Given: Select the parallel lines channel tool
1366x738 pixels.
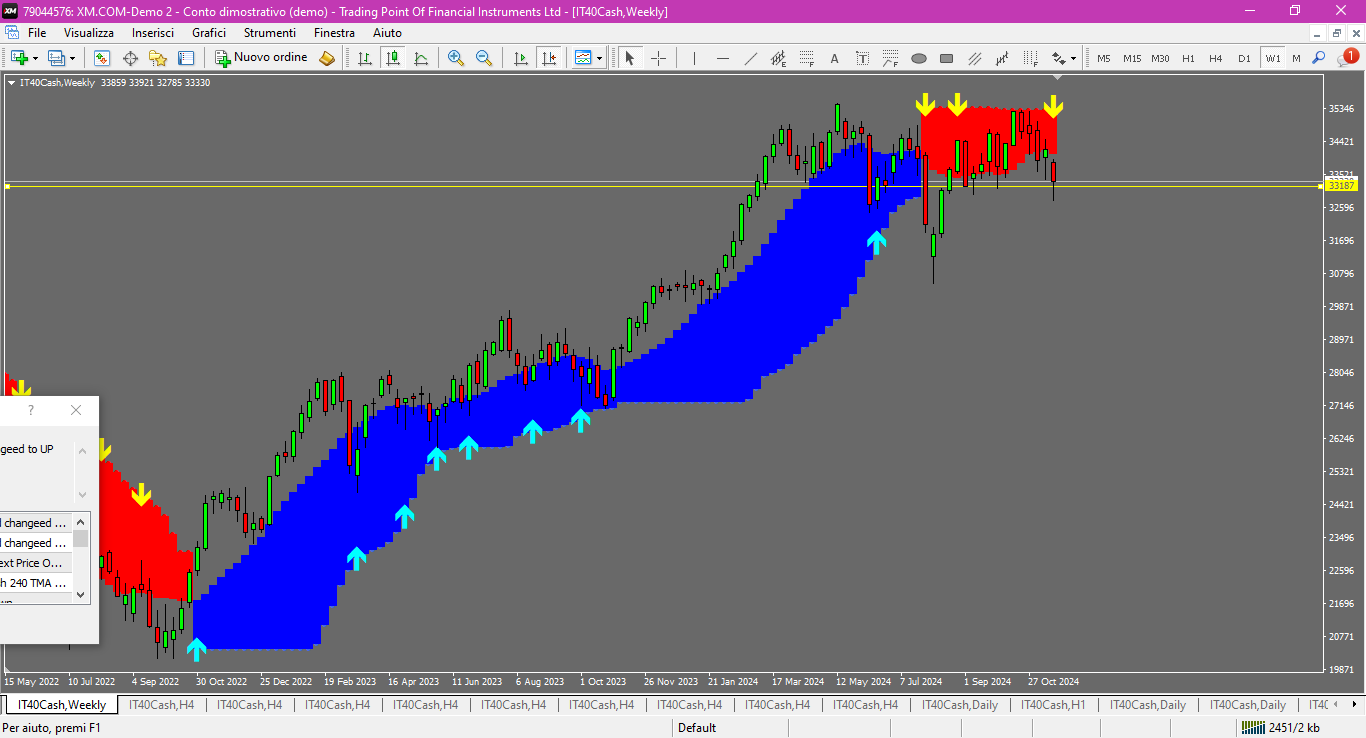Looking at the screenshot, I should (x=974, y=58).
